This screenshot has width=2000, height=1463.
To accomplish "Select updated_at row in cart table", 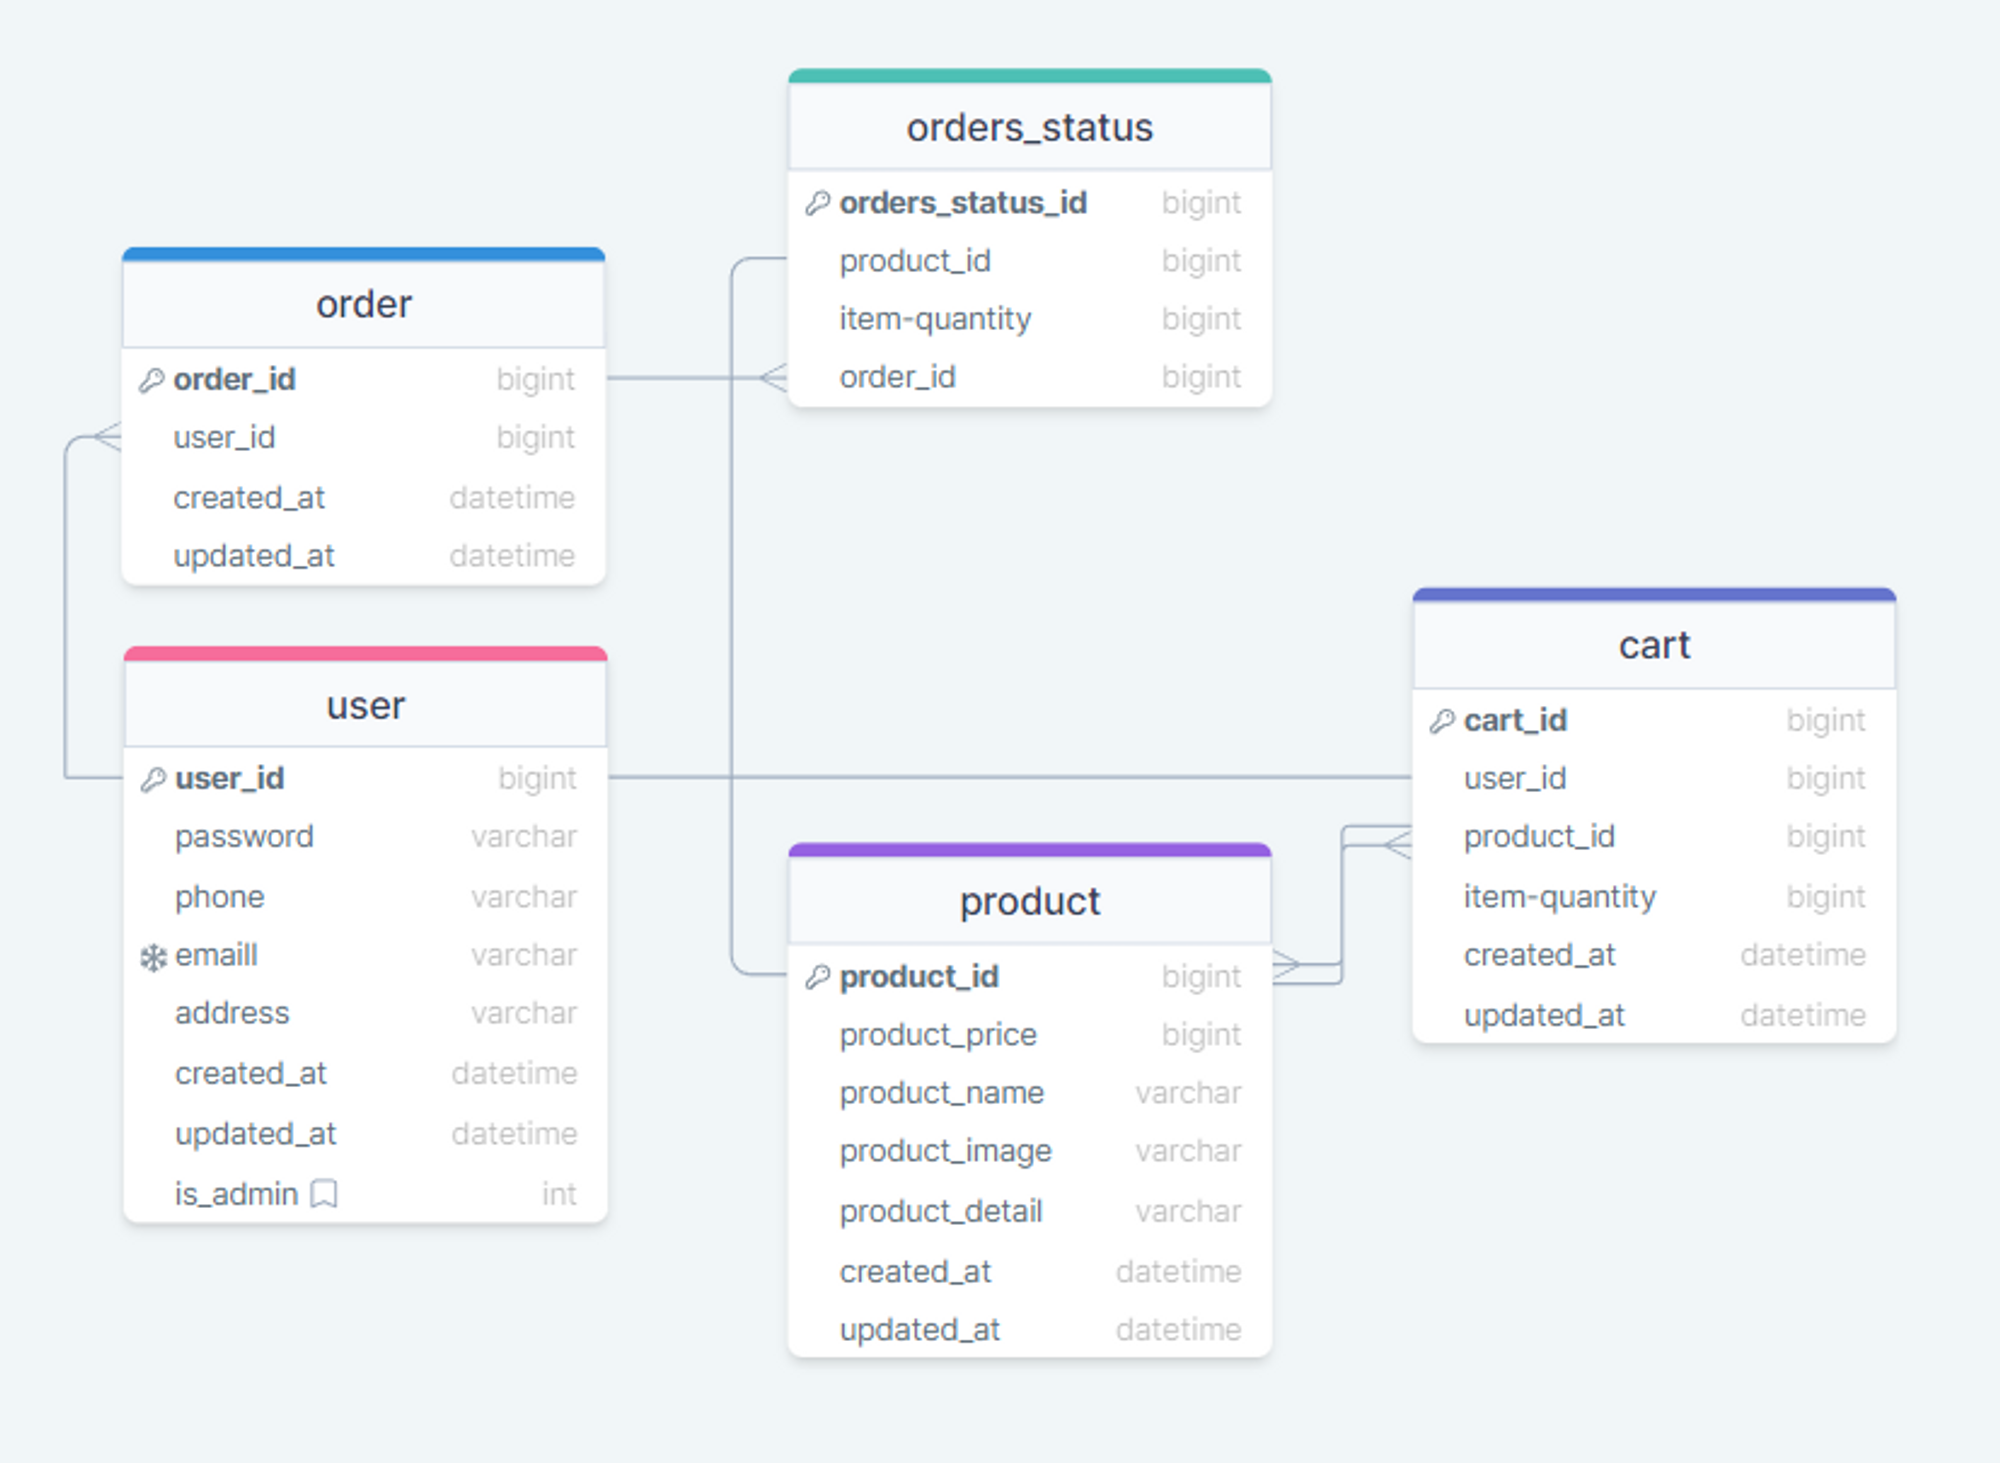I will [1544, 1015].
